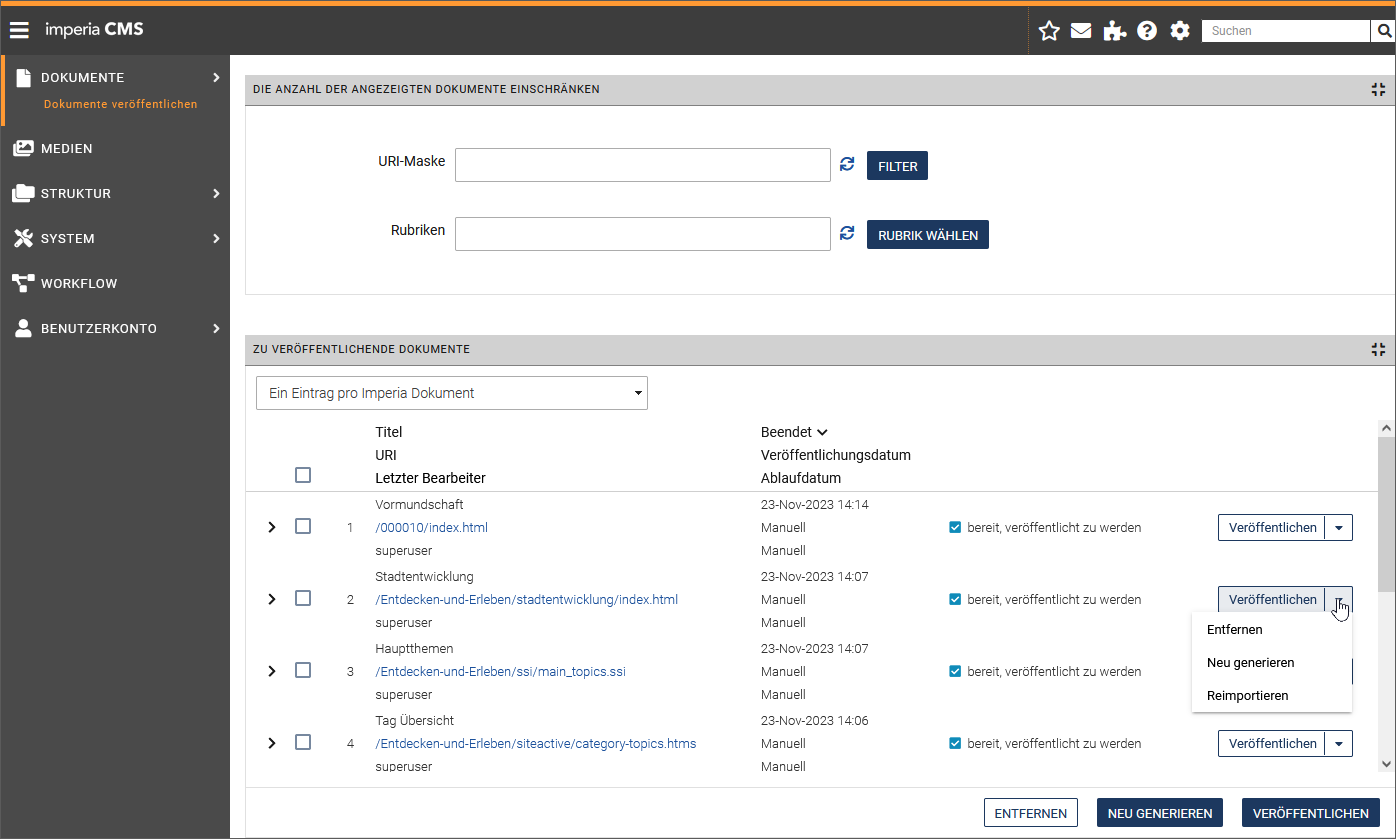Click the Benutzerkonto user icon in sidebar
The height and width of the screenshot is (839, 1396).
click(24, 328)
